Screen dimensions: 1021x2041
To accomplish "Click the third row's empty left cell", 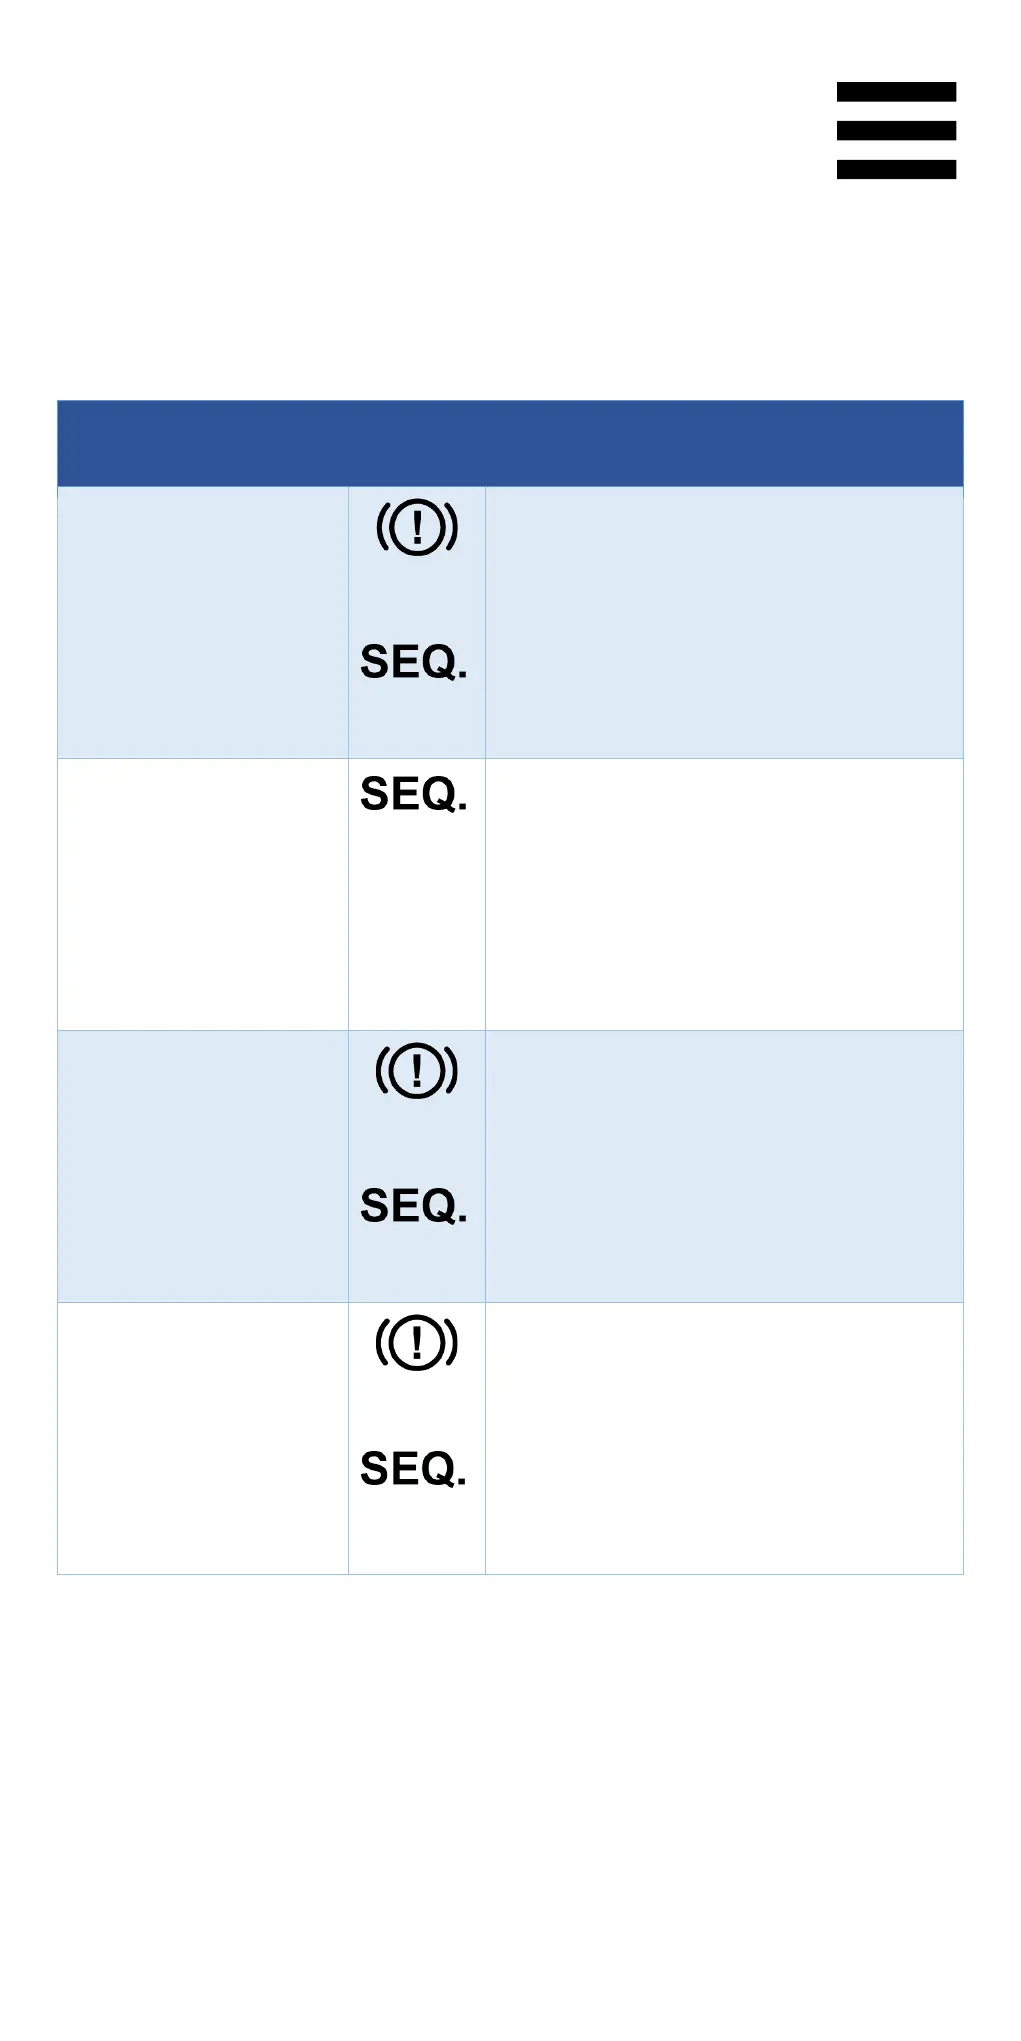I will 203,1166.
